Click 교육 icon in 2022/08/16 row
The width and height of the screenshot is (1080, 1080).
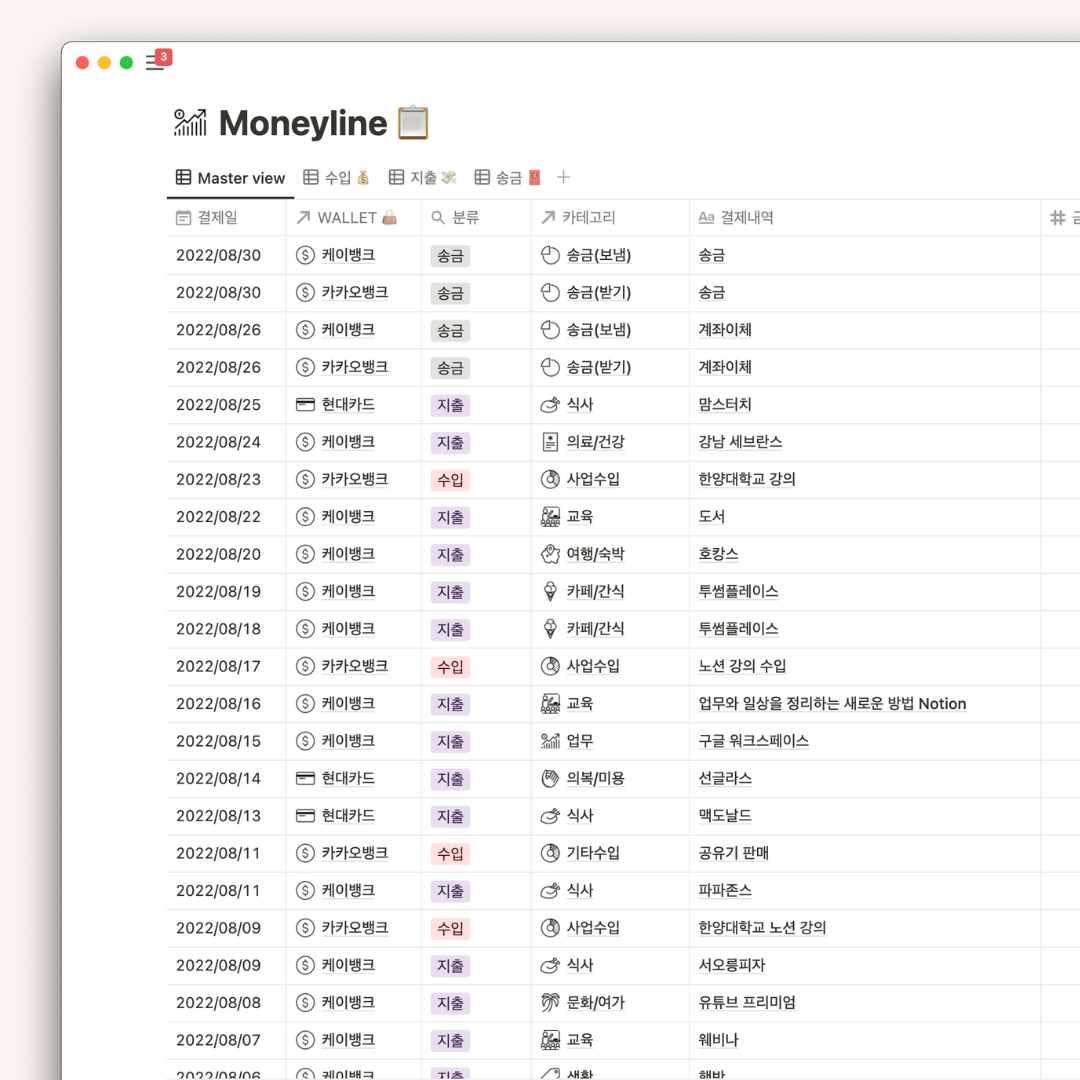coord(550,703)
